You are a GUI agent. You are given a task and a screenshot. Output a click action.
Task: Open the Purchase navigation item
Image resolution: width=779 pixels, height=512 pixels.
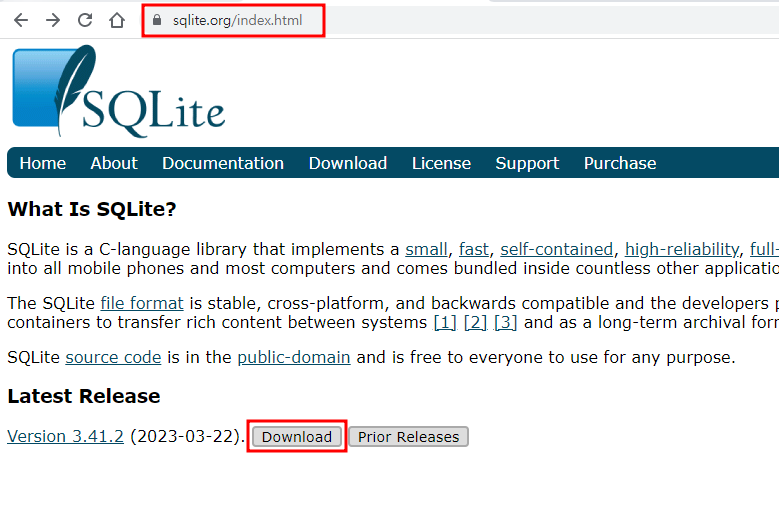coord(620,163)
